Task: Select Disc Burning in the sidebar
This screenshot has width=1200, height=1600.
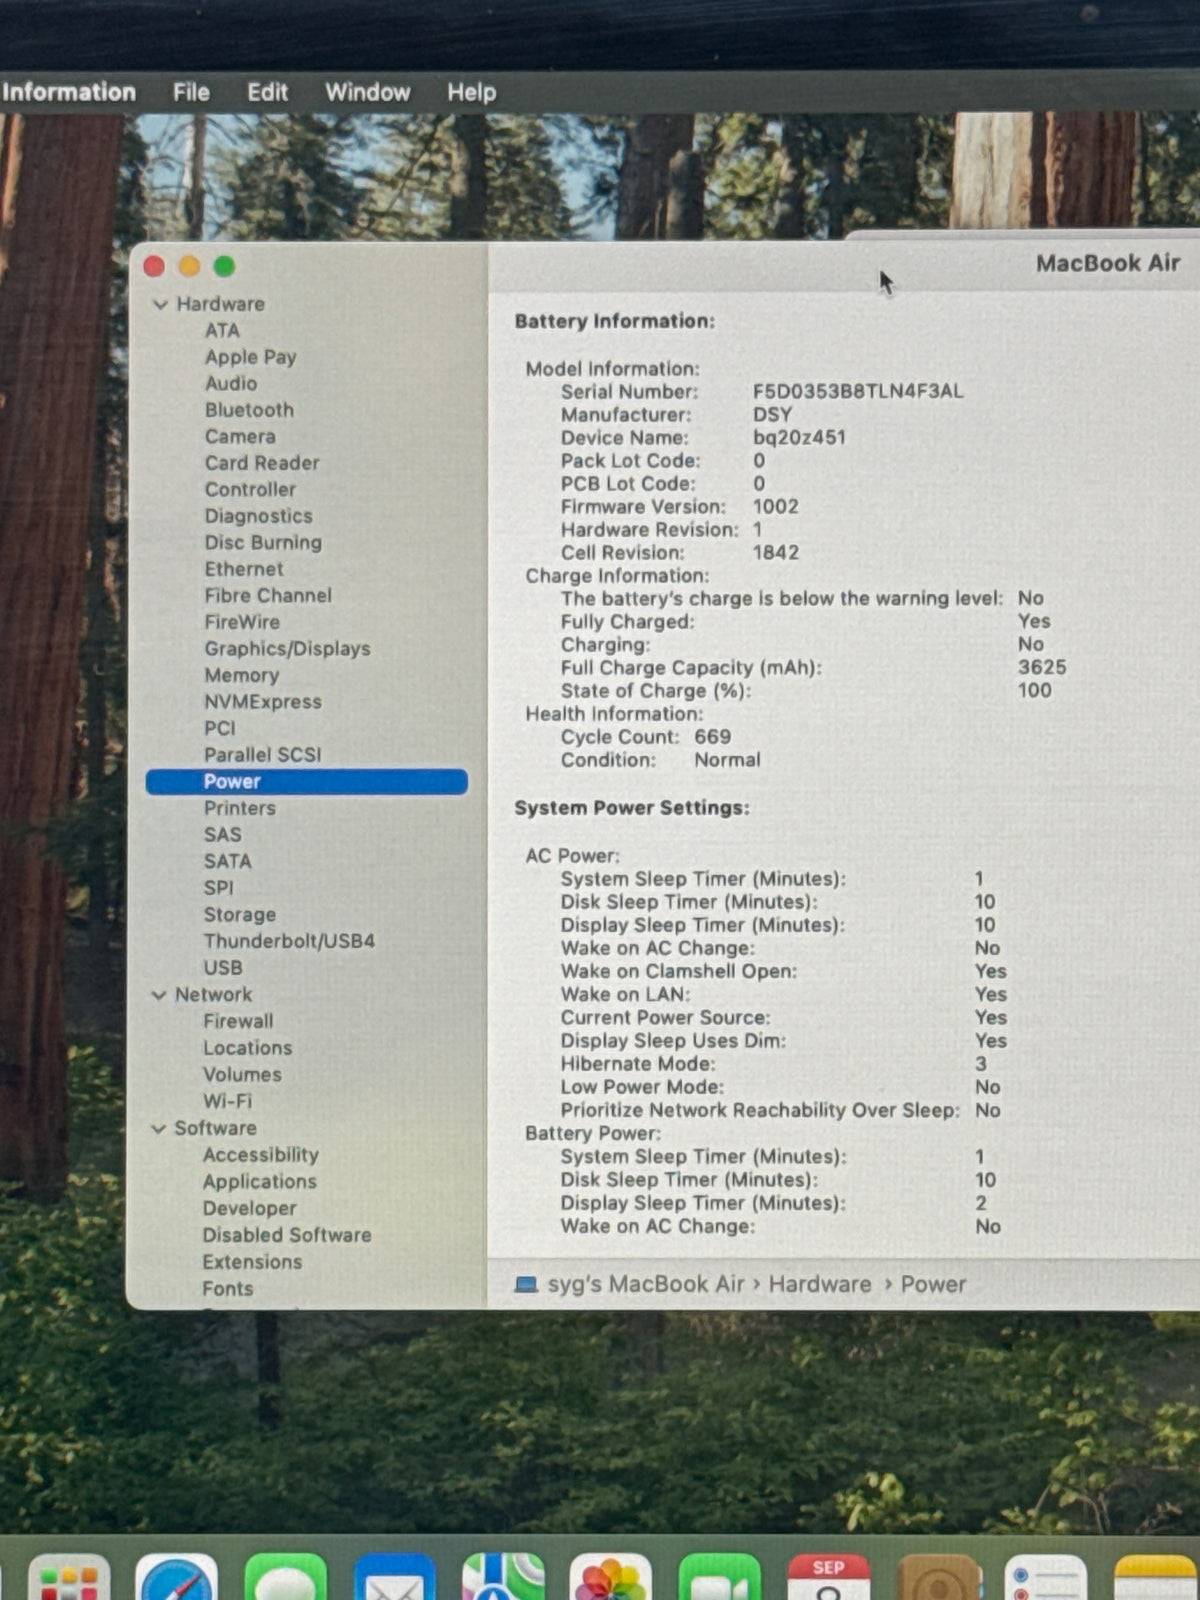Action: point(263,542)
